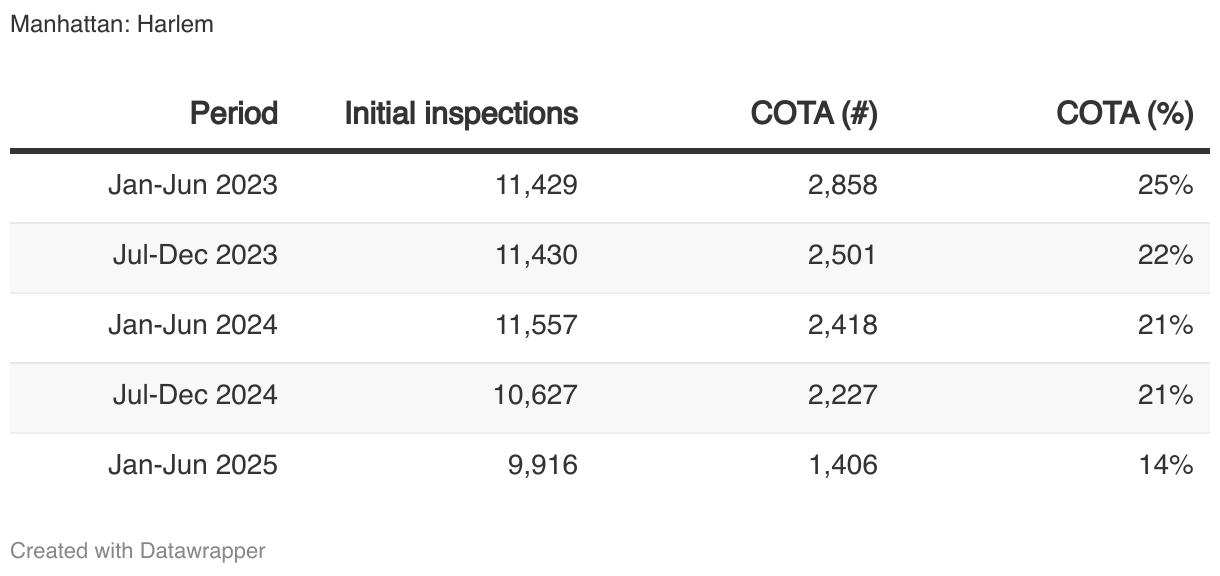Select the 11,557 inspections cell
Screen dimensions: 1220x576
click(x=536, y=325)
